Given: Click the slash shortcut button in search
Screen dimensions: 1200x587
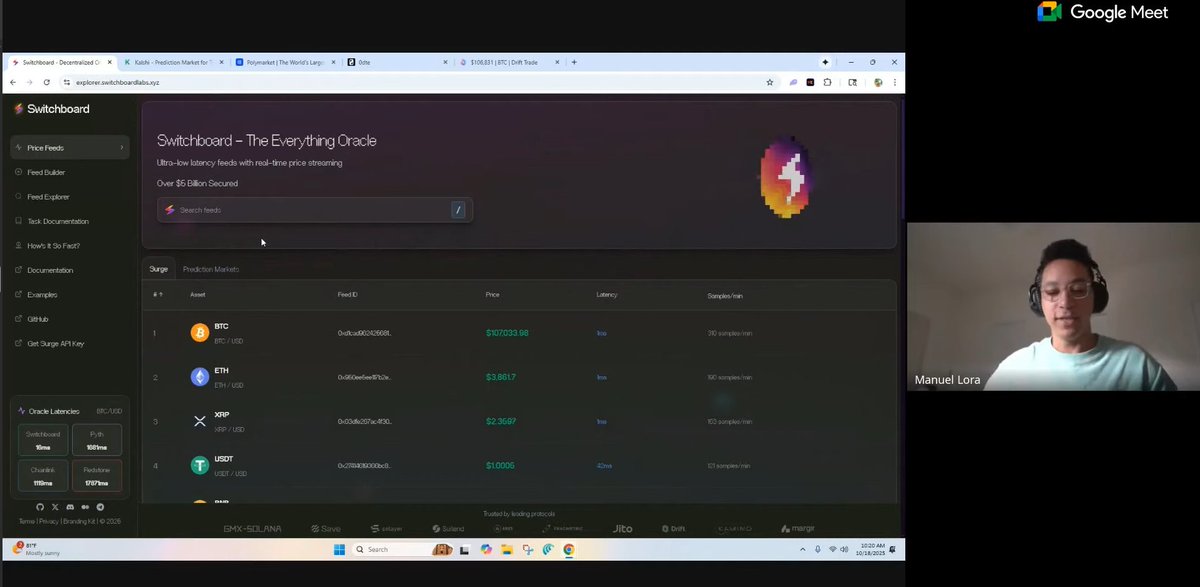Looking at the screenshot, I should coord(458,210).
